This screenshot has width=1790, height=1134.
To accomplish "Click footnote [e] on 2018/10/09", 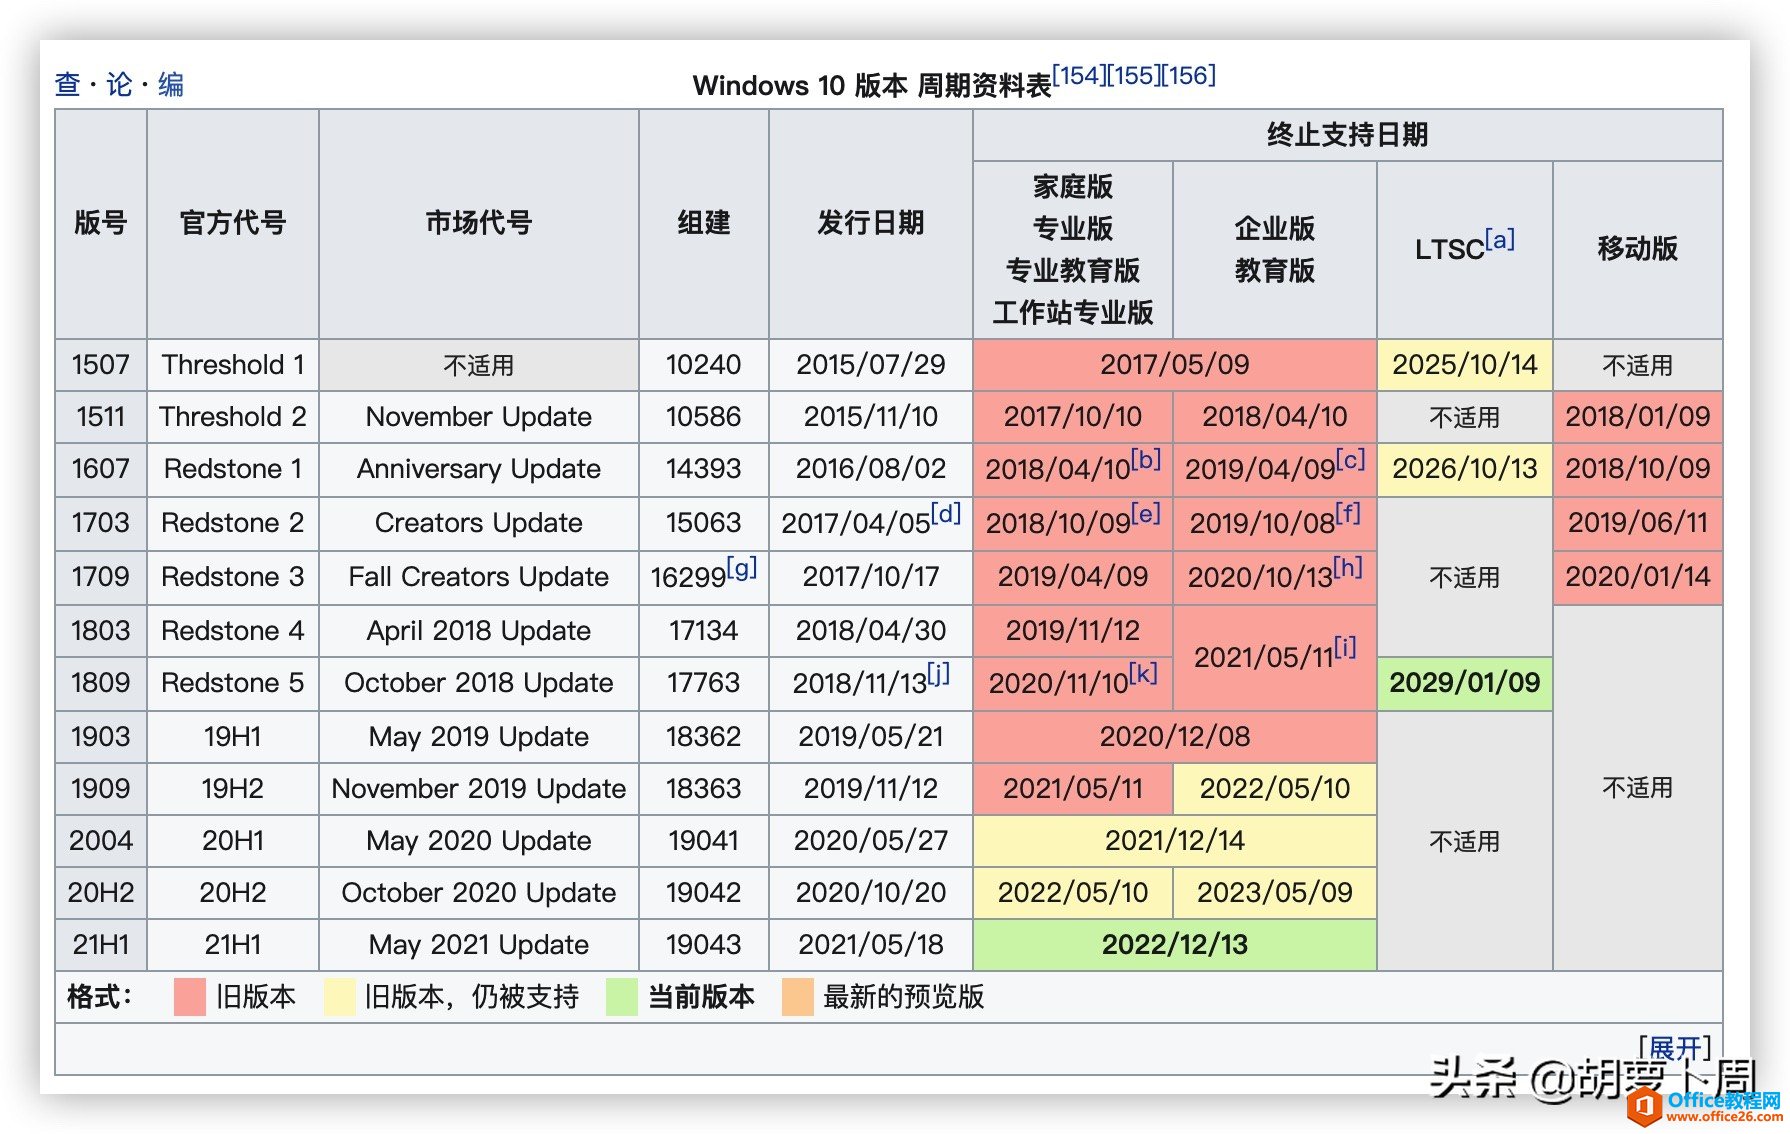I will pyautogui.click(x=1146, y=513).
